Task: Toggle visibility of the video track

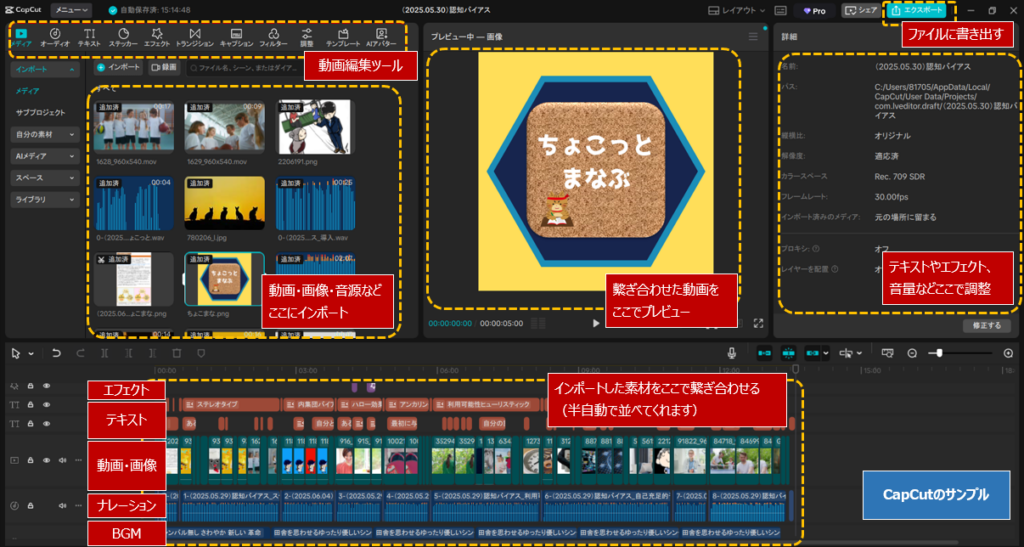Action: [x=46, y=460]
